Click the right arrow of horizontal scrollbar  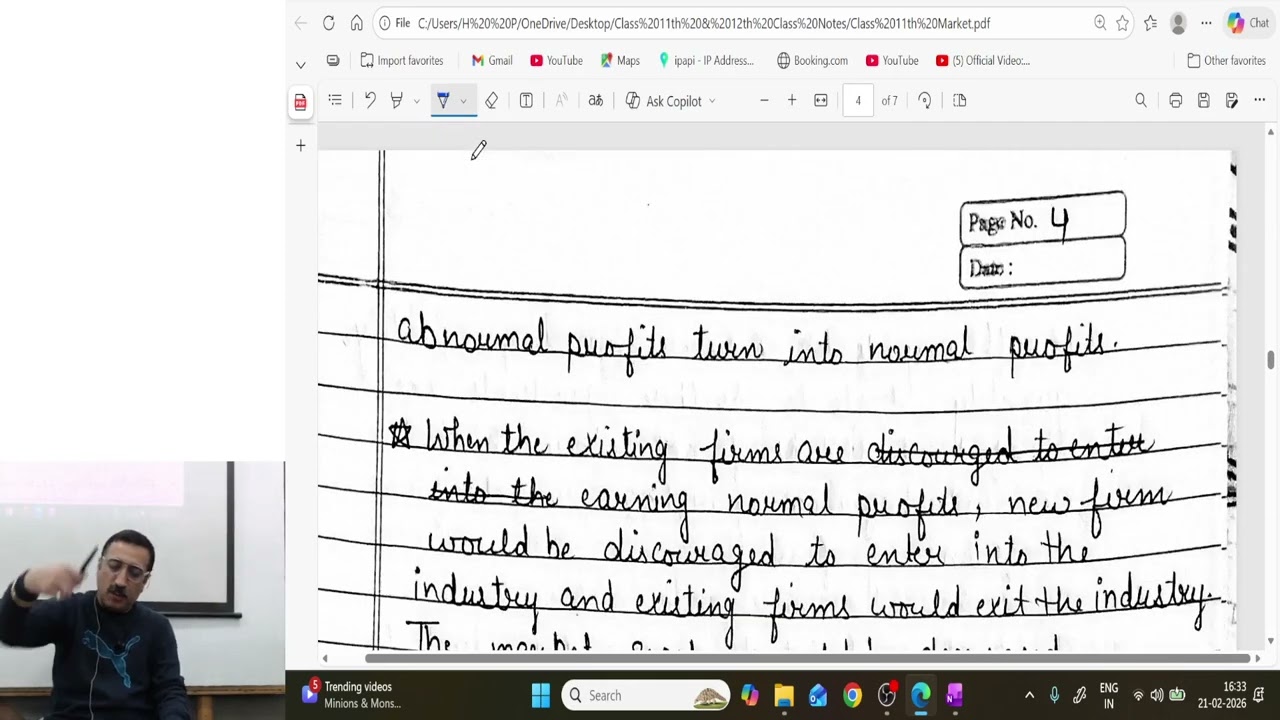point(1258,658)
